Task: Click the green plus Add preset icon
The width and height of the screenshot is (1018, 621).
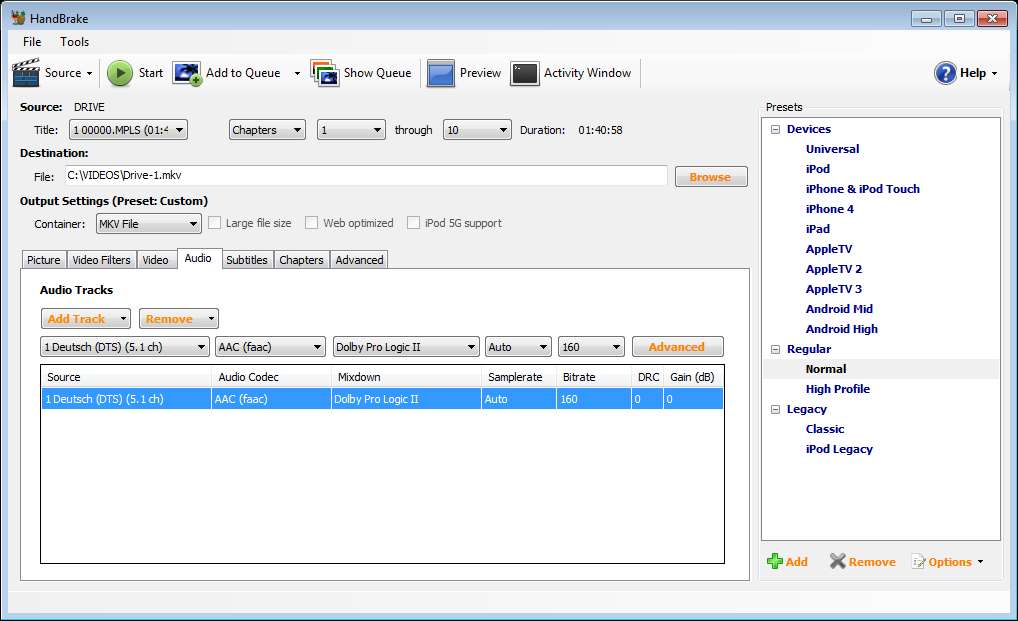Action: (x=775, y=562)
